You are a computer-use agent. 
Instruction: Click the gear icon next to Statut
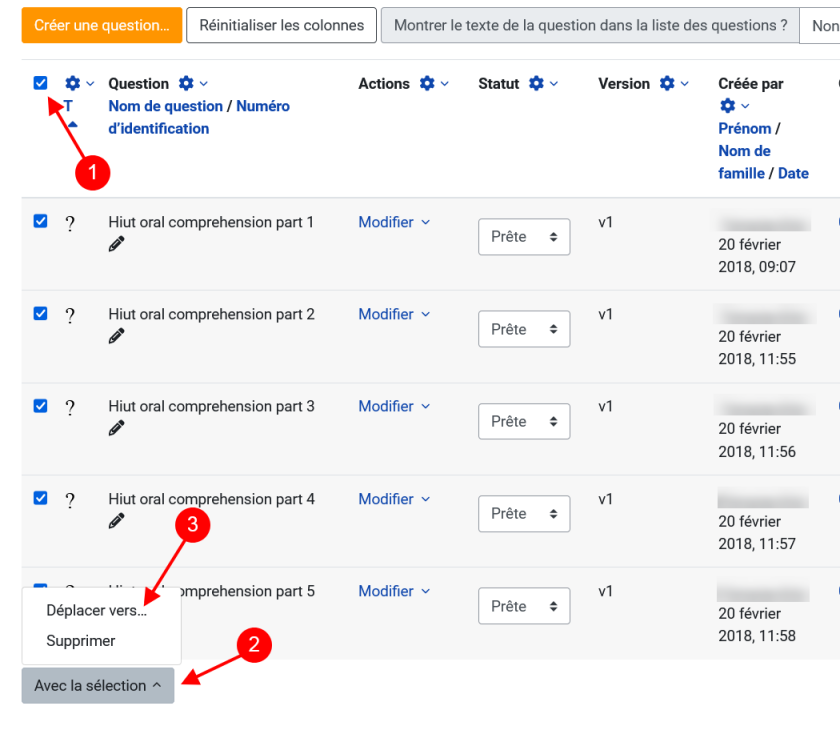coord(536,84)
